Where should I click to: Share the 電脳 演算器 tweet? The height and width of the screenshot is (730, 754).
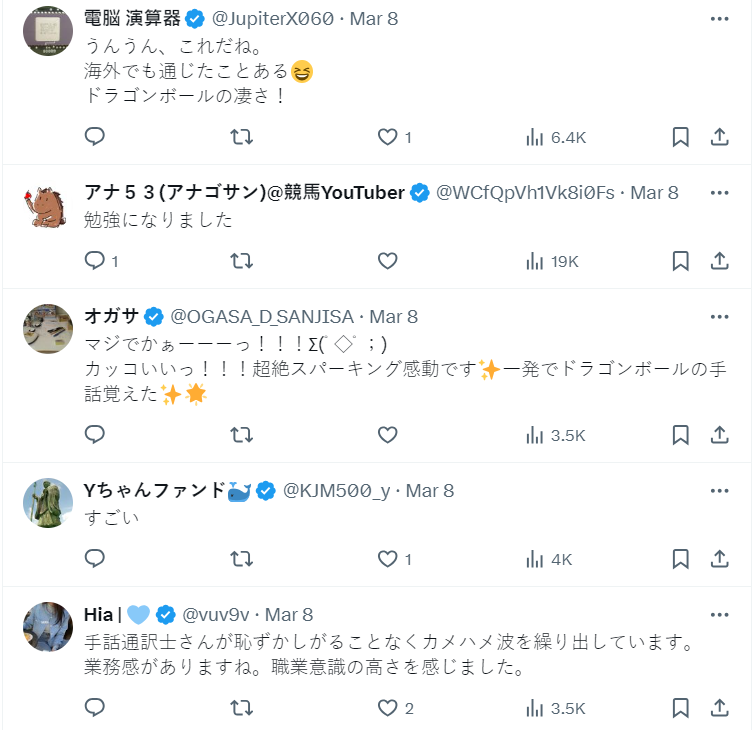(719, 137)
